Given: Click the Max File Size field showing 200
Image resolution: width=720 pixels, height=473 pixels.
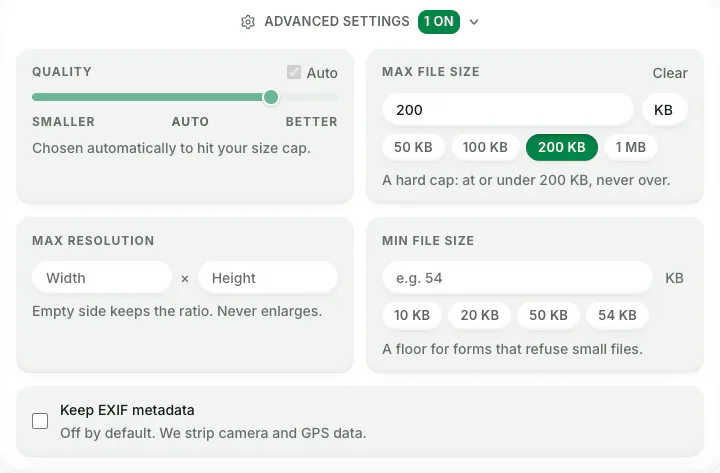Looking at the screenshot, I should pos(507,110).
